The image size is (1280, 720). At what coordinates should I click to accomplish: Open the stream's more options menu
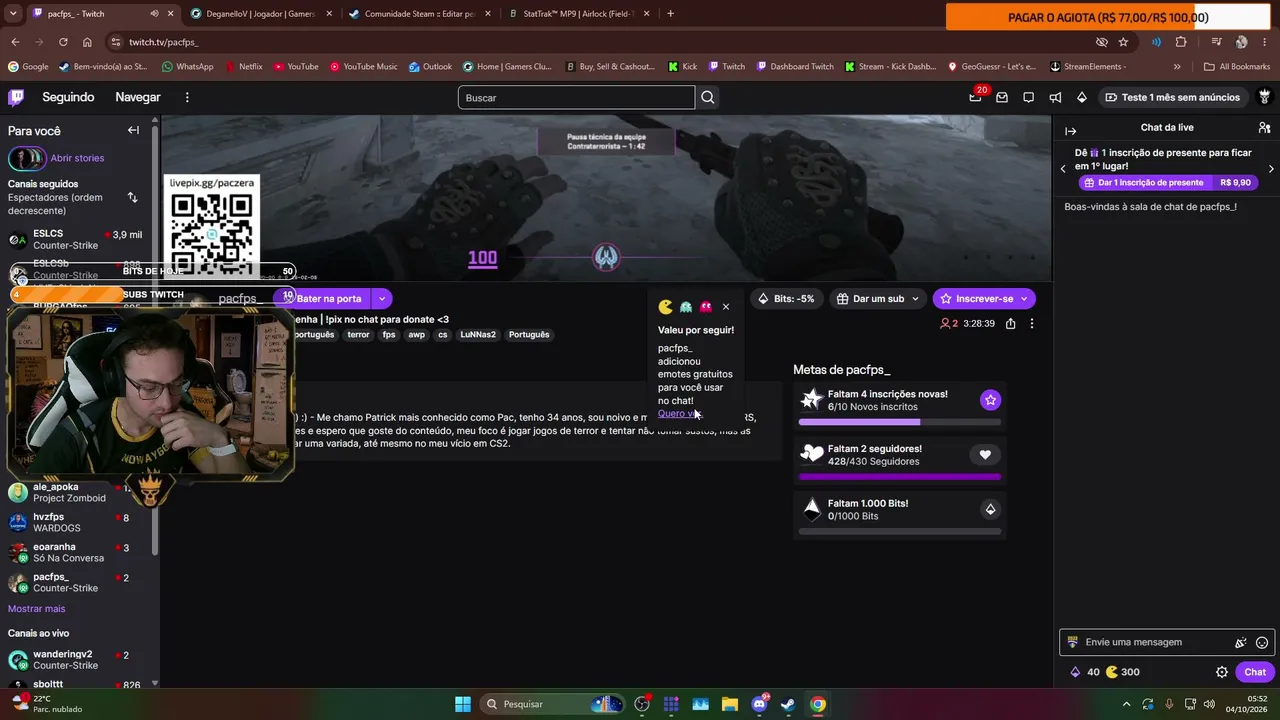click(1032, 324)
